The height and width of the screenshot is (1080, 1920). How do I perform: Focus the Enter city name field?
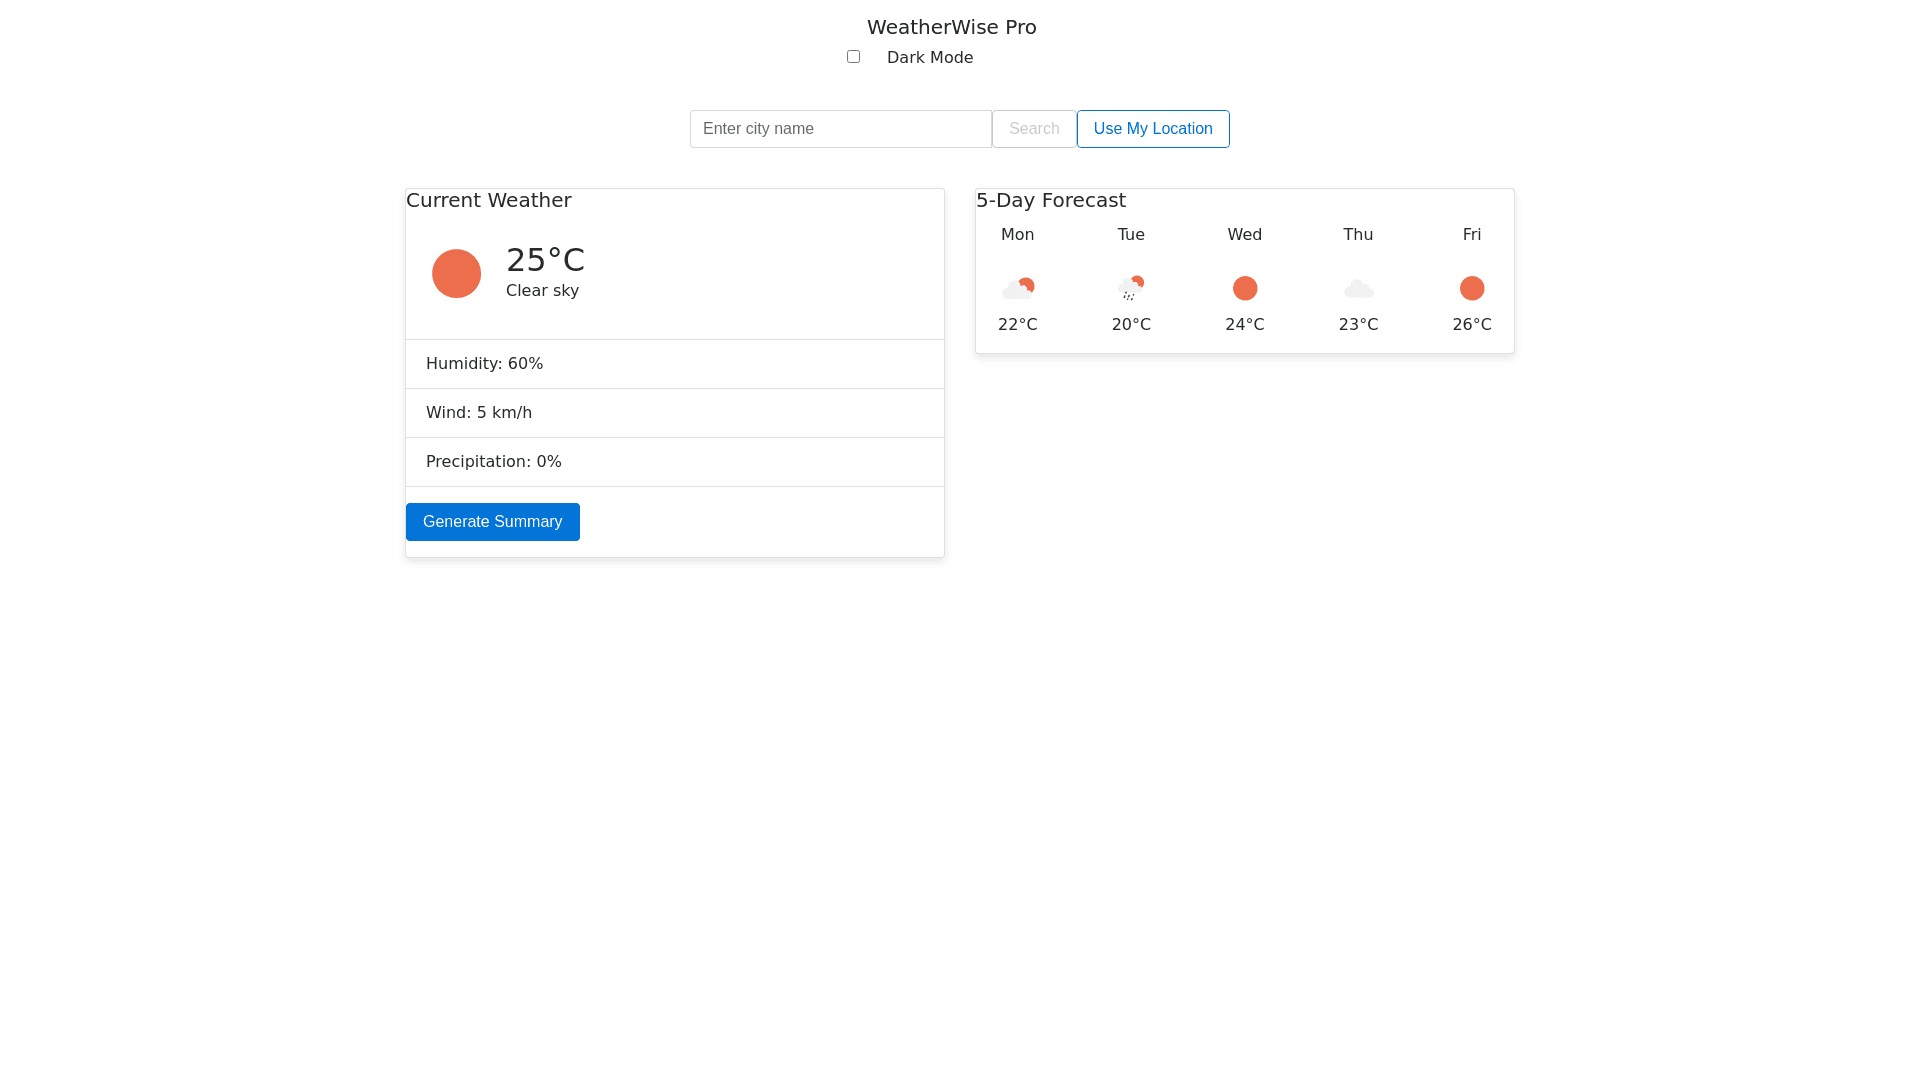tap(840, 129)
